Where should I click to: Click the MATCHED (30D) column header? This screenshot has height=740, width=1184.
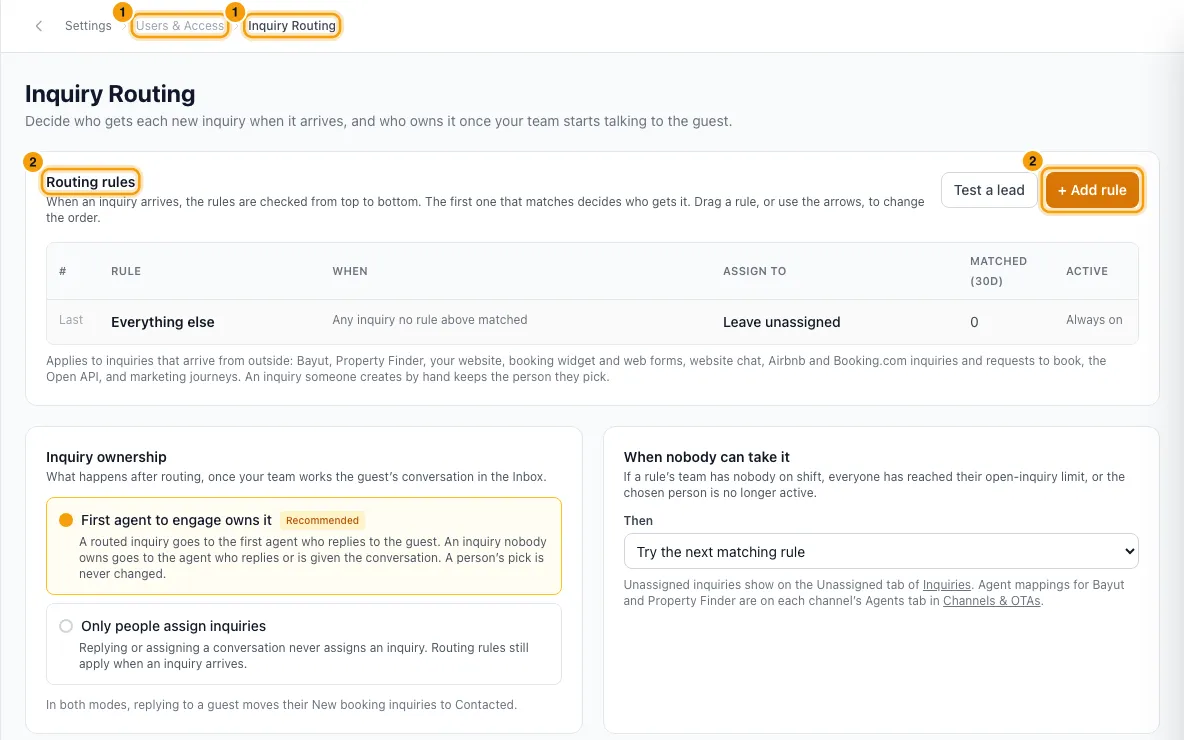click(998, 271)
